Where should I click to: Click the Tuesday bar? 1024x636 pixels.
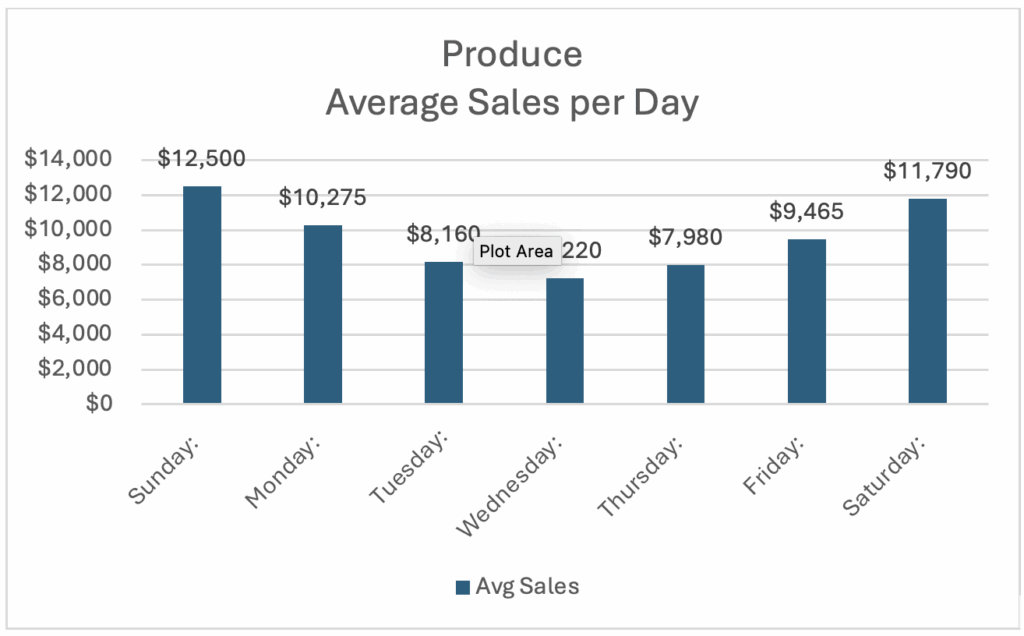[444, 333]
